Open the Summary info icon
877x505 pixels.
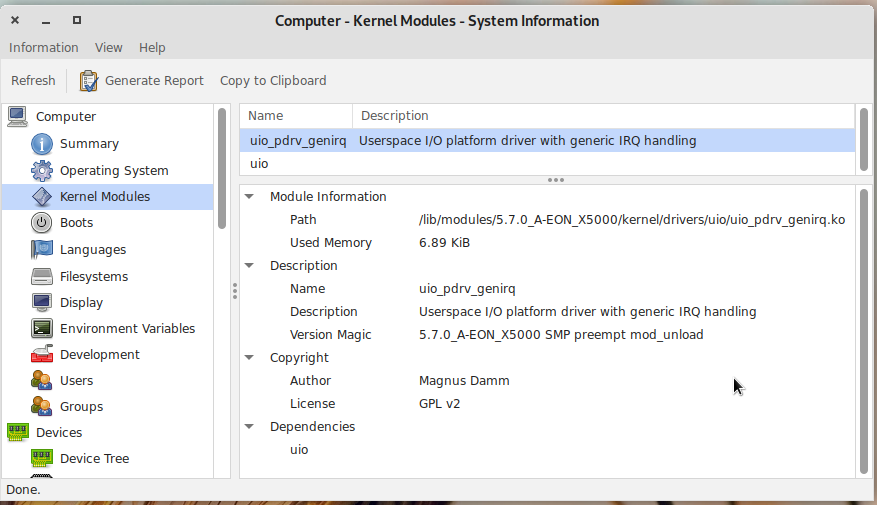point(41,144)
